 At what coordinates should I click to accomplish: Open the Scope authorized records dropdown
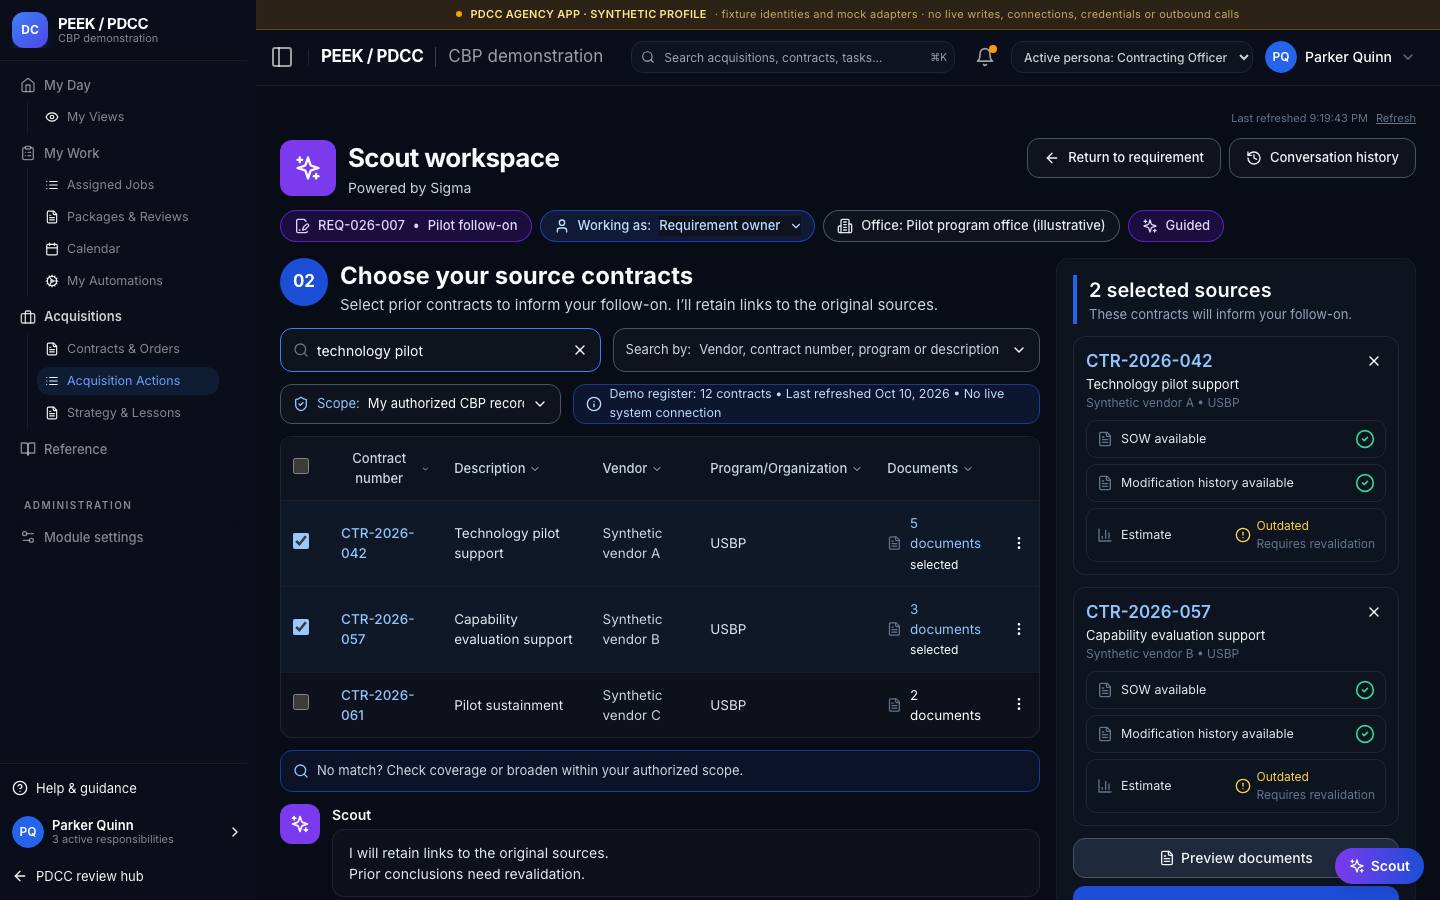pos(420,404)
